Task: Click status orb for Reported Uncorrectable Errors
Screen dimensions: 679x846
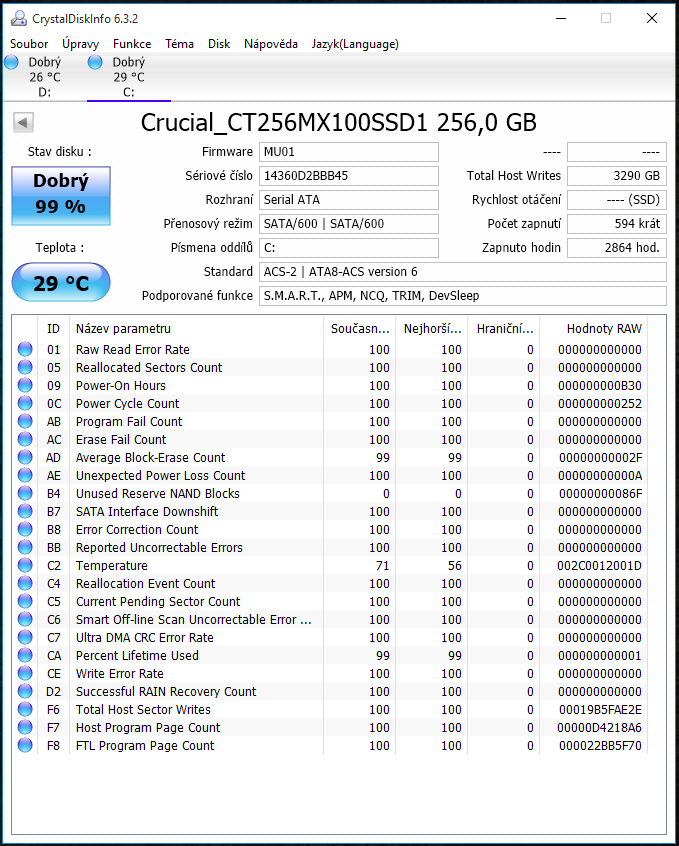Action: click(x=25, y=547)
